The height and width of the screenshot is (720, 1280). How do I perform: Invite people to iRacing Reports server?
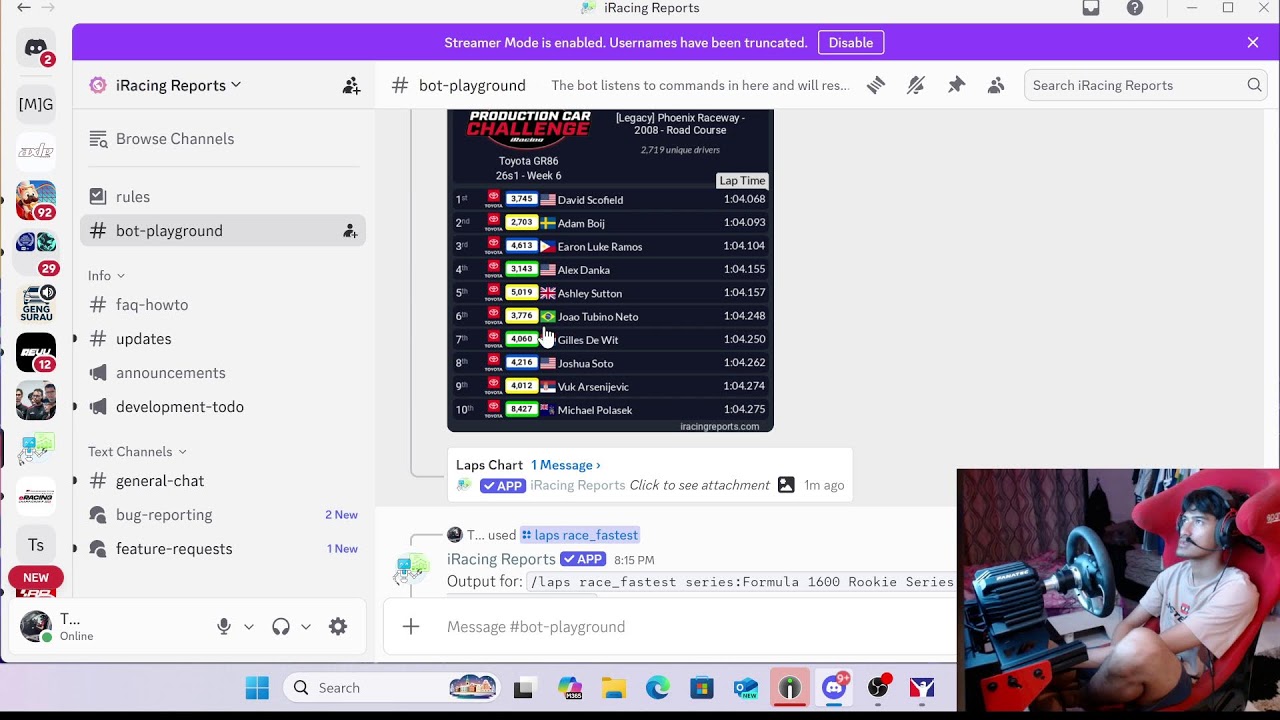point(351,85)
